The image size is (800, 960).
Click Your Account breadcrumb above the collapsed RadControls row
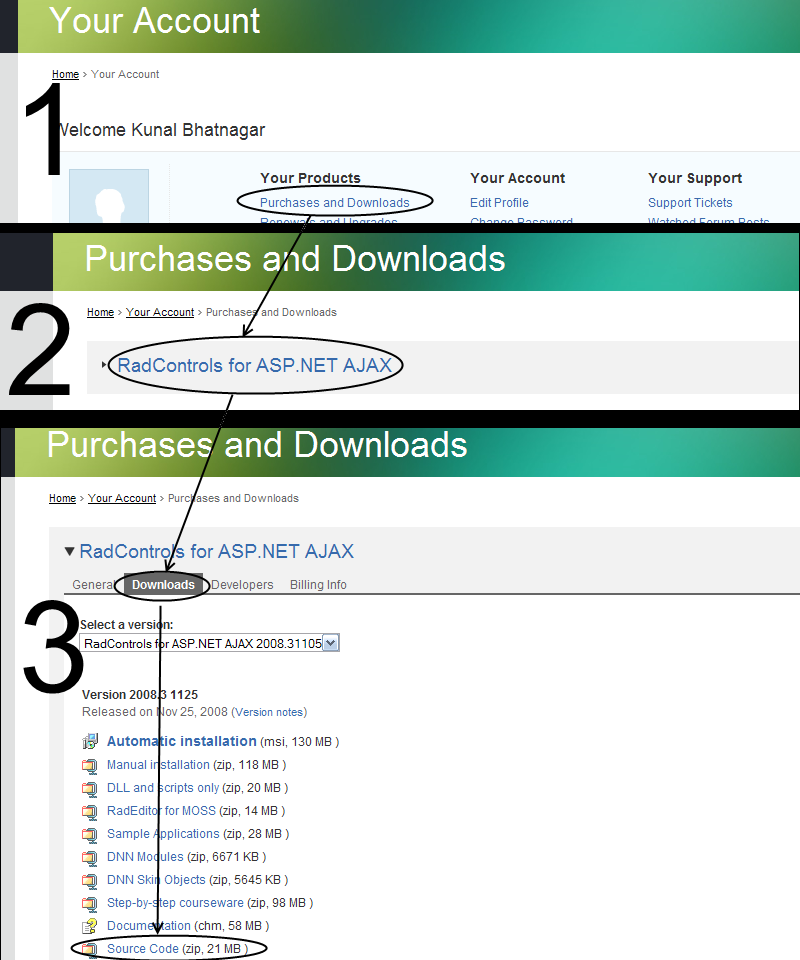click(160, 312)
